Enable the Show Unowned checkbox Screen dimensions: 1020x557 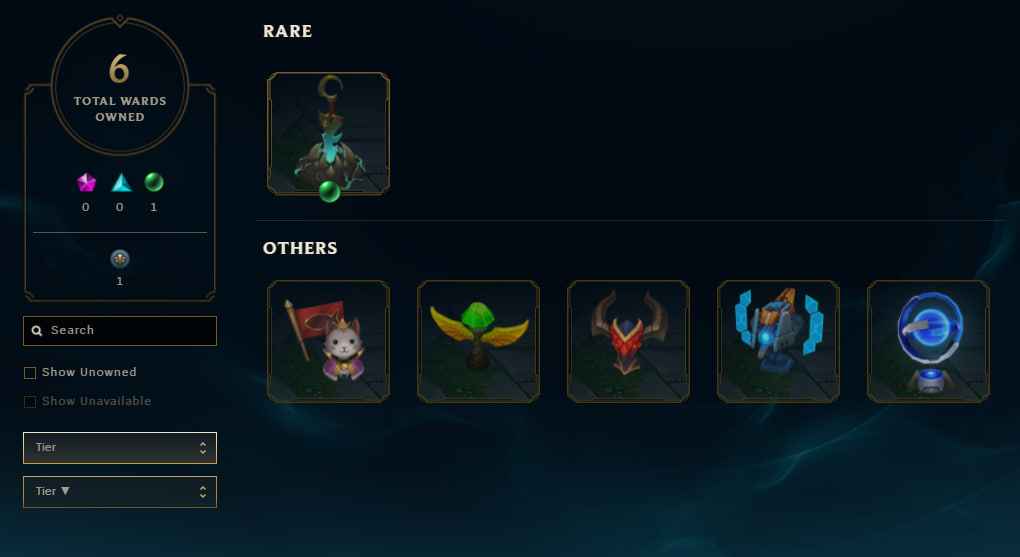30,373
